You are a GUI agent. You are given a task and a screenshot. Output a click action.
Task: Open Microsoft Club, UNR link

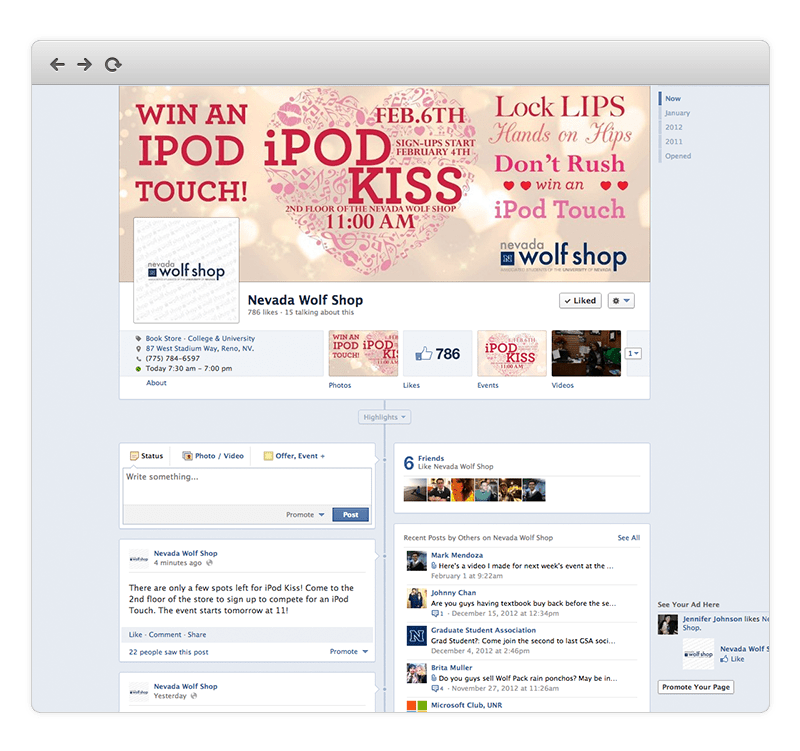click(x=466, y=705)
